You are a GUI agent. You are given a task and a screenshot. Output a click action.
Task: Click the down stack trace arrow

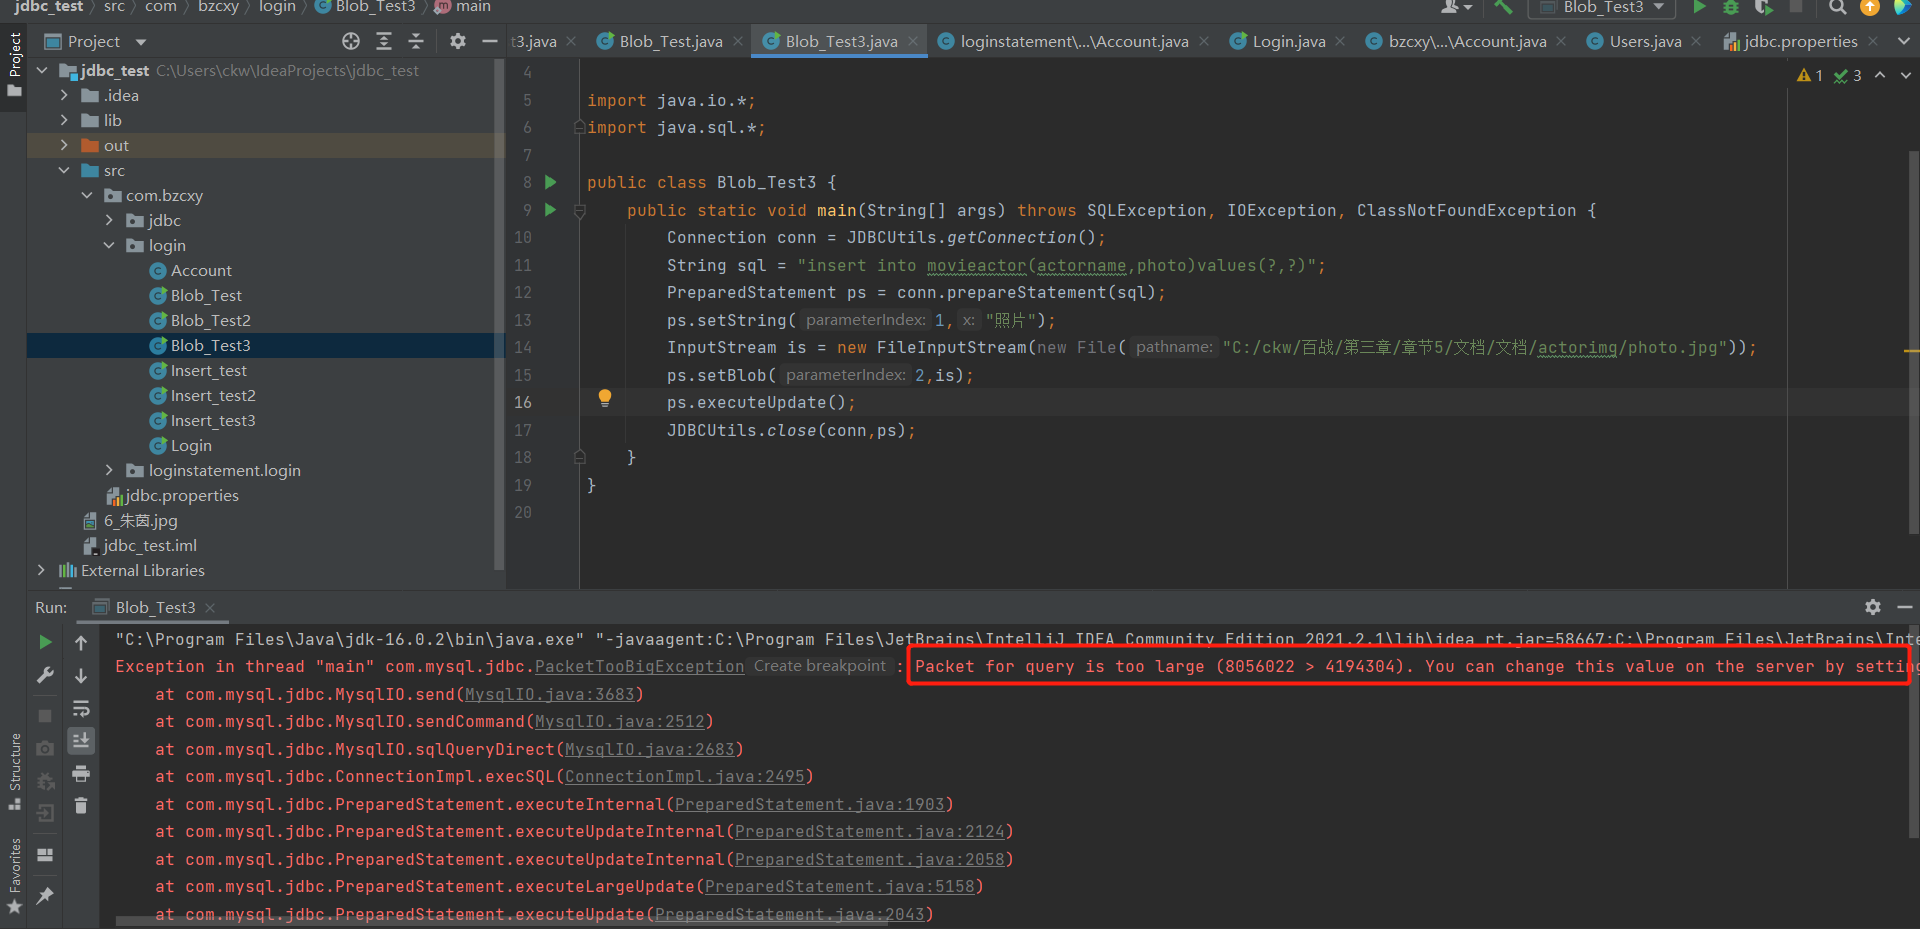click(81, 676)
